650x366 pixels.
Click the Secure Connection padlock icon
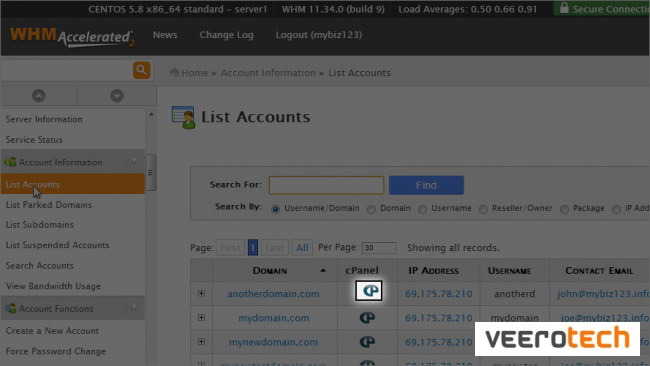[x=564, y=8]
